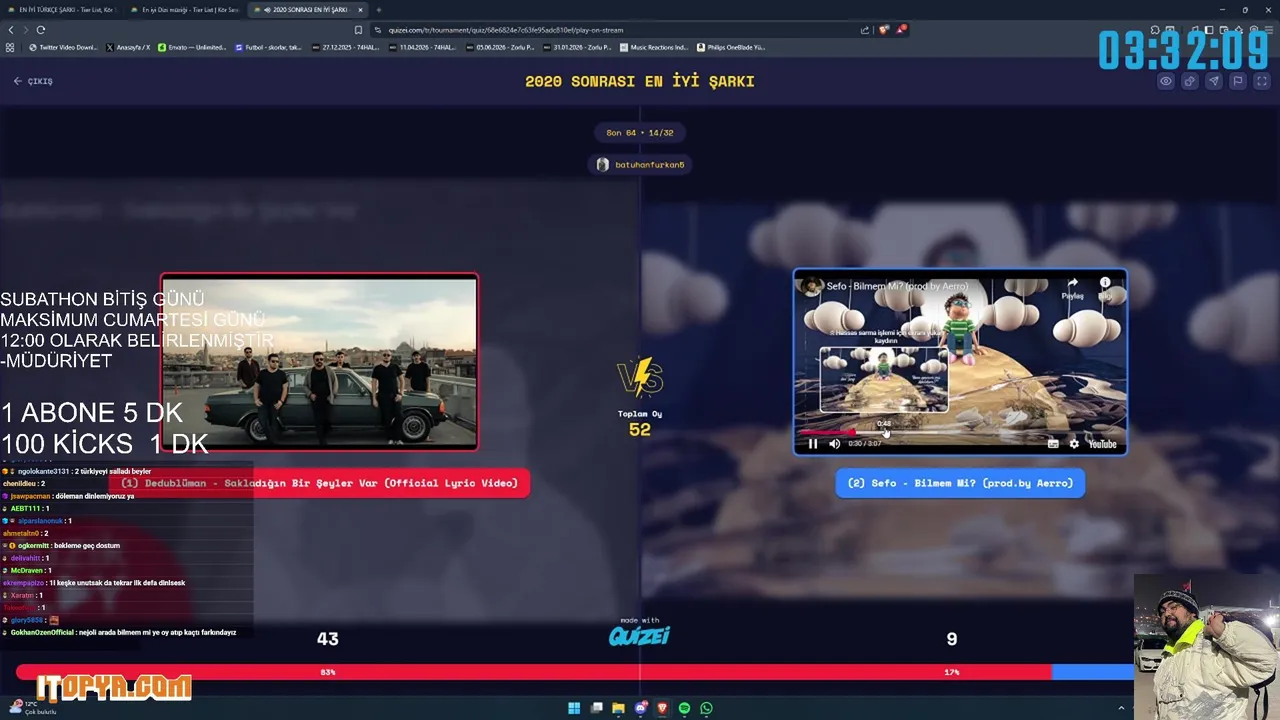Viewport: 1280px width, 720px height.
Task: Switch to the EN İYİ TÜRKÇE ŞARKI tab
Action: point(63,10)
